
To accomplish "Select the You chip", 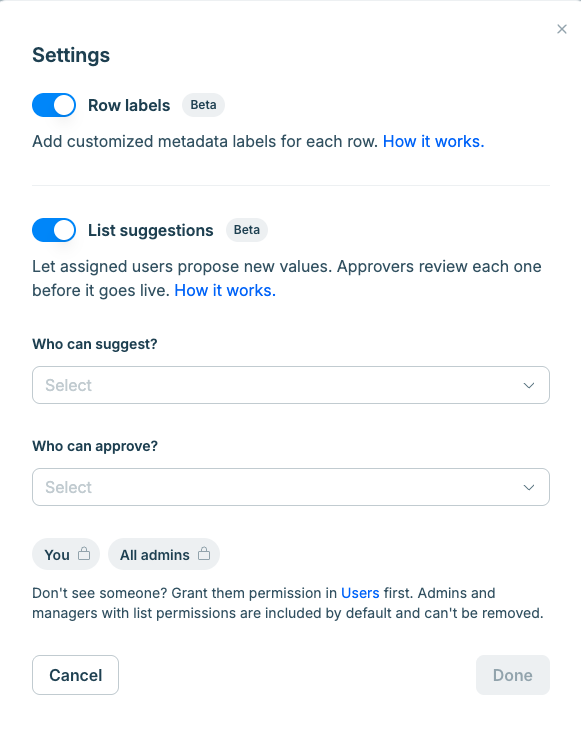I will (66, 554).
